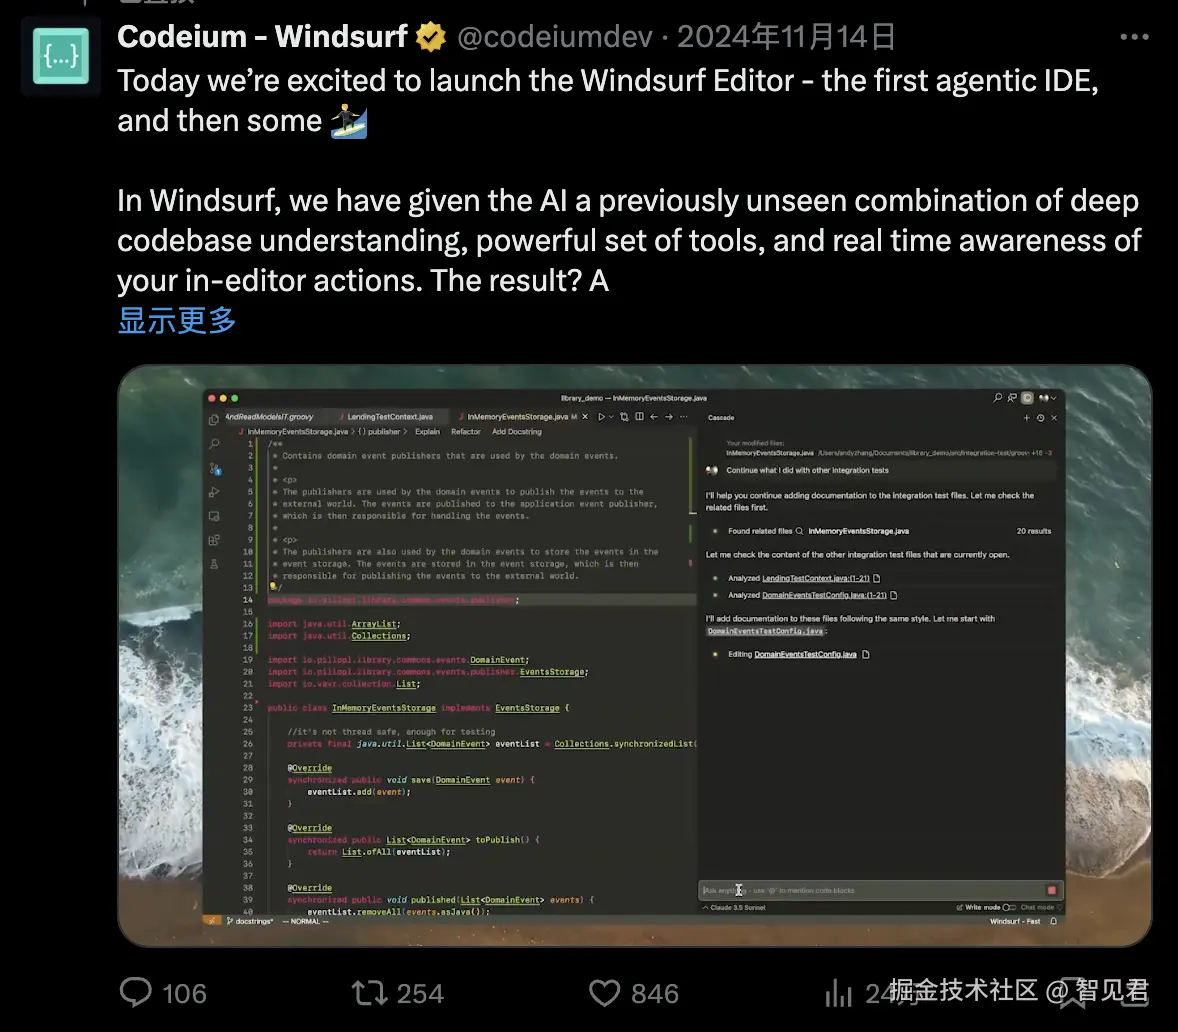Open the Search icon in the editor sidebar

coord(214,444)
